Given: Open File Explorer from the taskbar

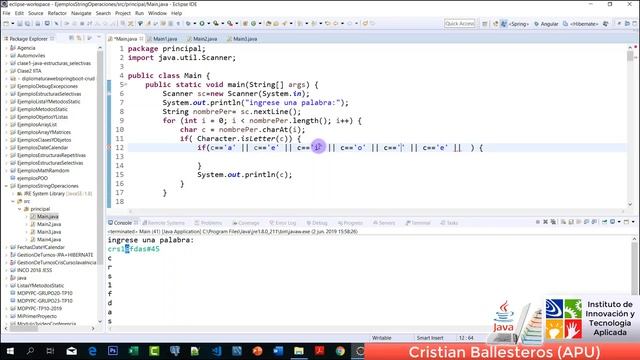Looking at the screenshot, I should click(299, 351).
